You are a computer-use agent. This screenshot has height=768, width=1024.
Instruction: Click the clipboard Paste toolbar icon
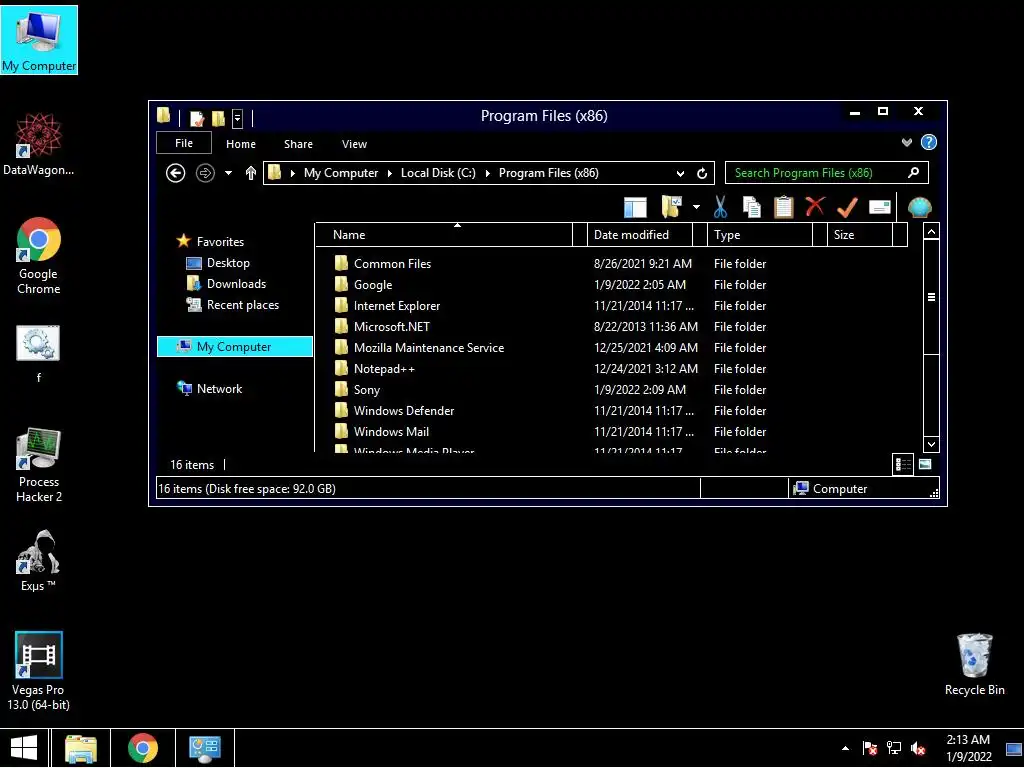(x=784, y=207)
